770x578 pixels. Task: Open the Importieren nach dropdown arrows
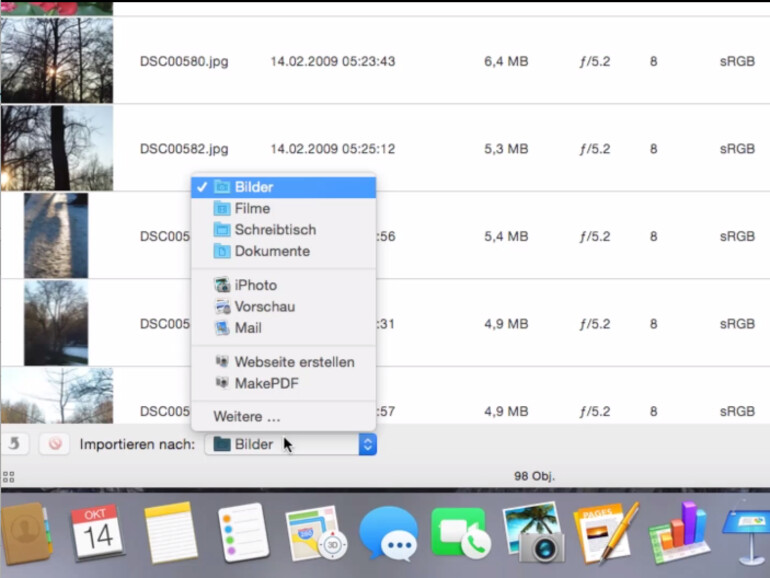[x=367, y=444]
